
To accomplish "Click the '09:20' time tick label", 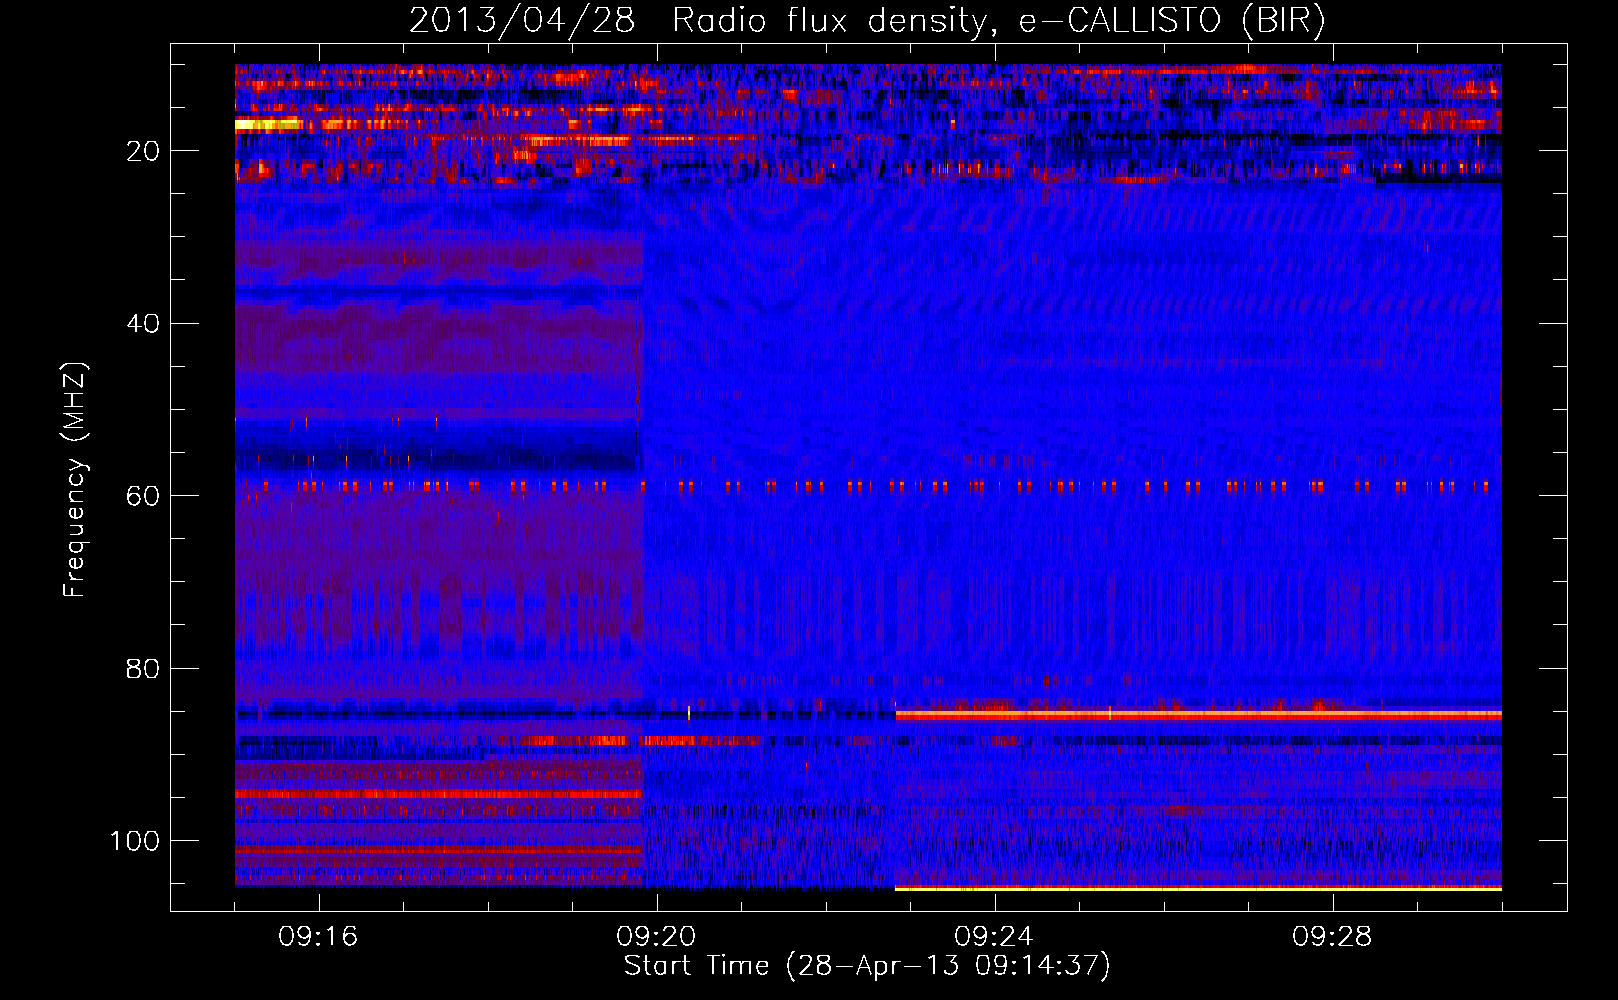I will tap(656, 937).
